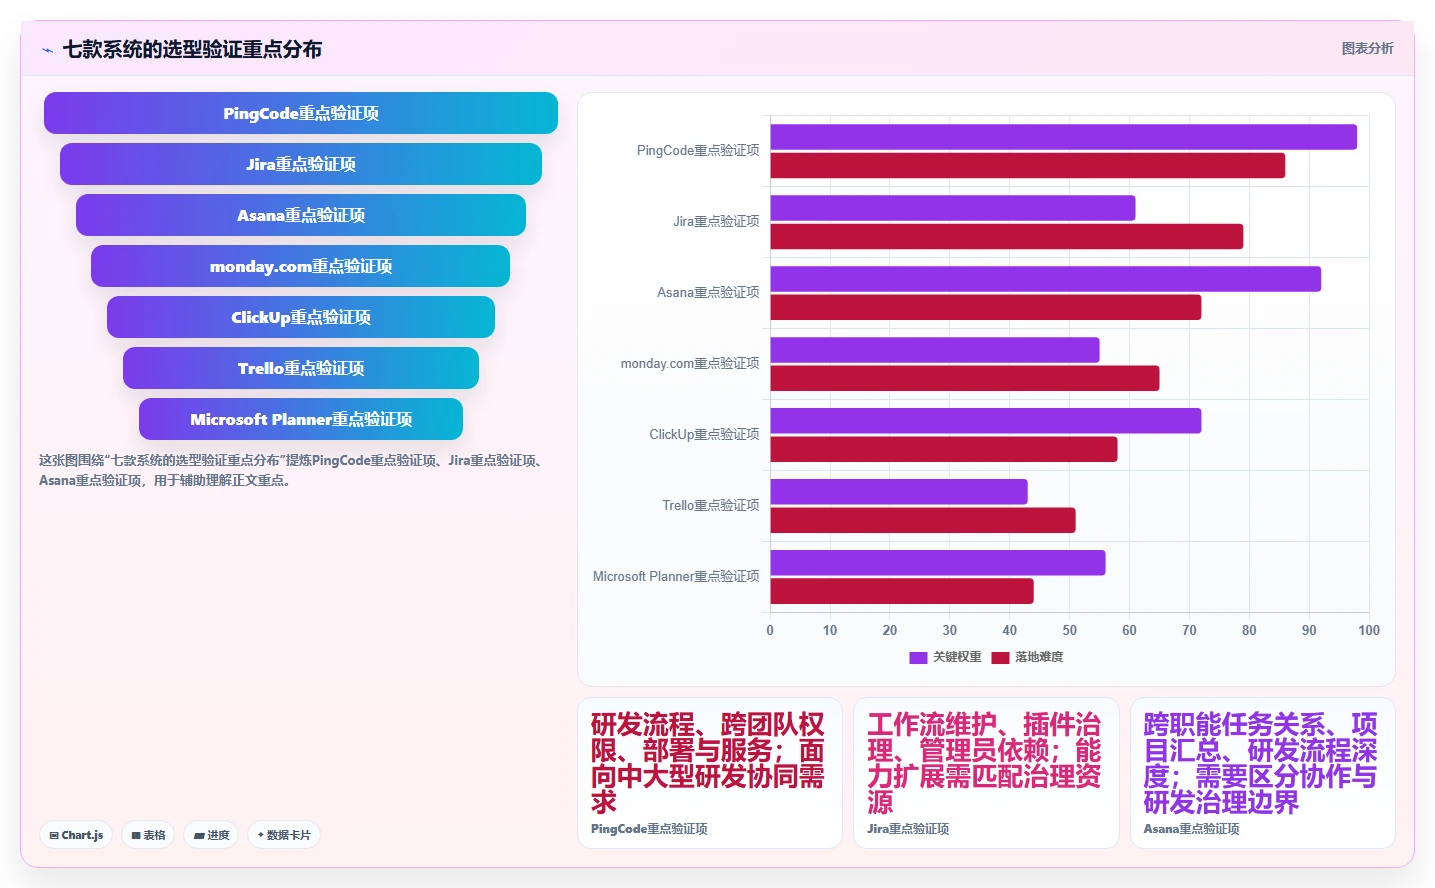This screenshot has width=1435, height=888.
Task: Click PingCode's red 落地难度 chart bar
Action: [1027, 166]
